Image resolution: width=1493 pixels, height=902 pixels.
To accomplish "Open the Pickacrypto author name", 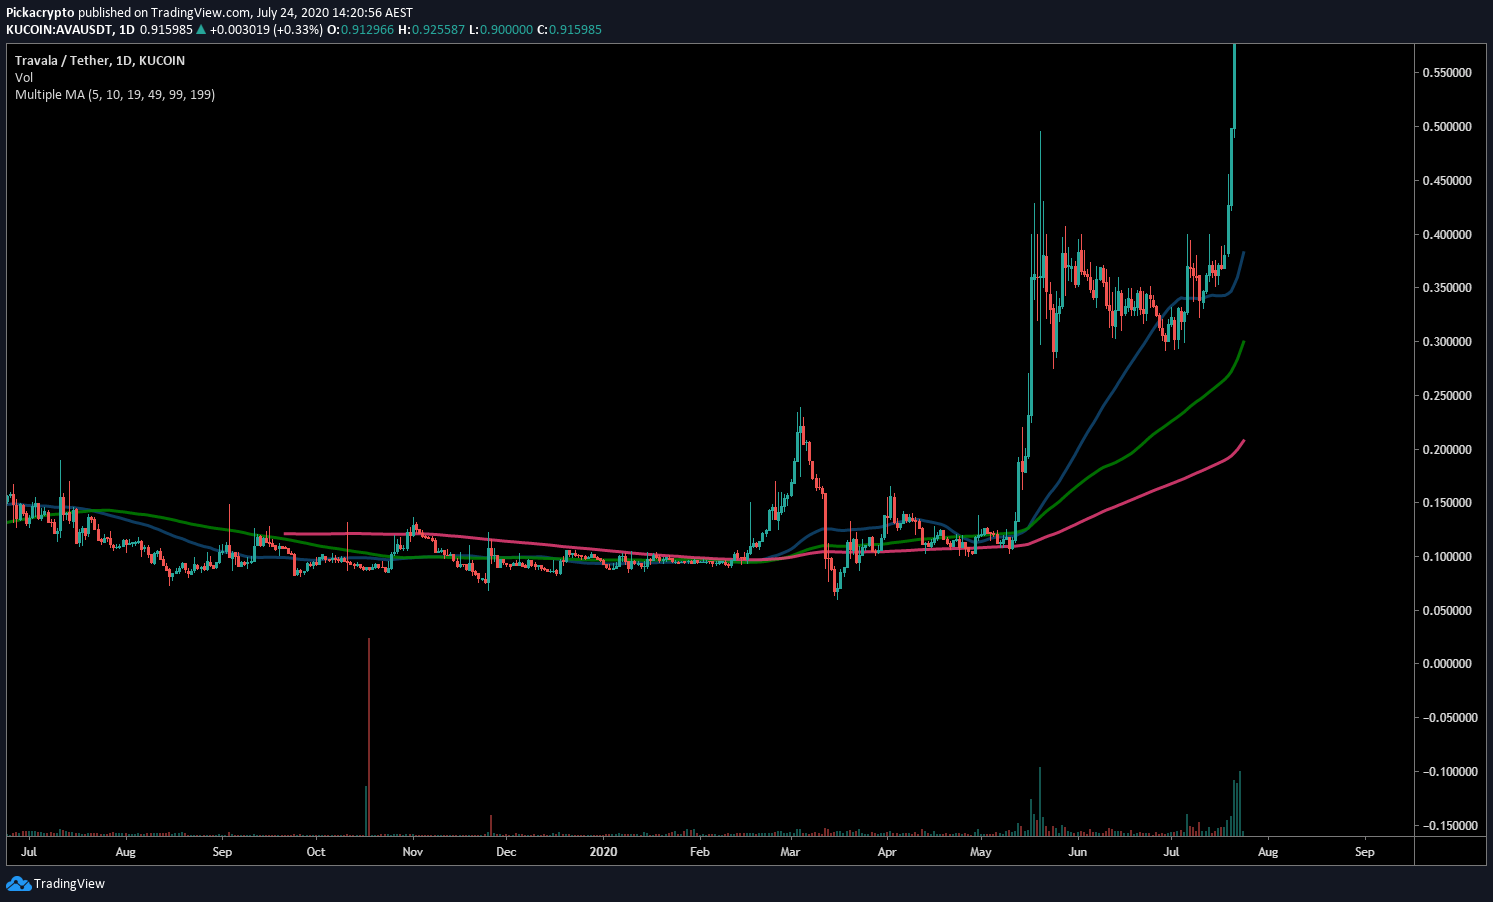I will (x=40, y=13).
